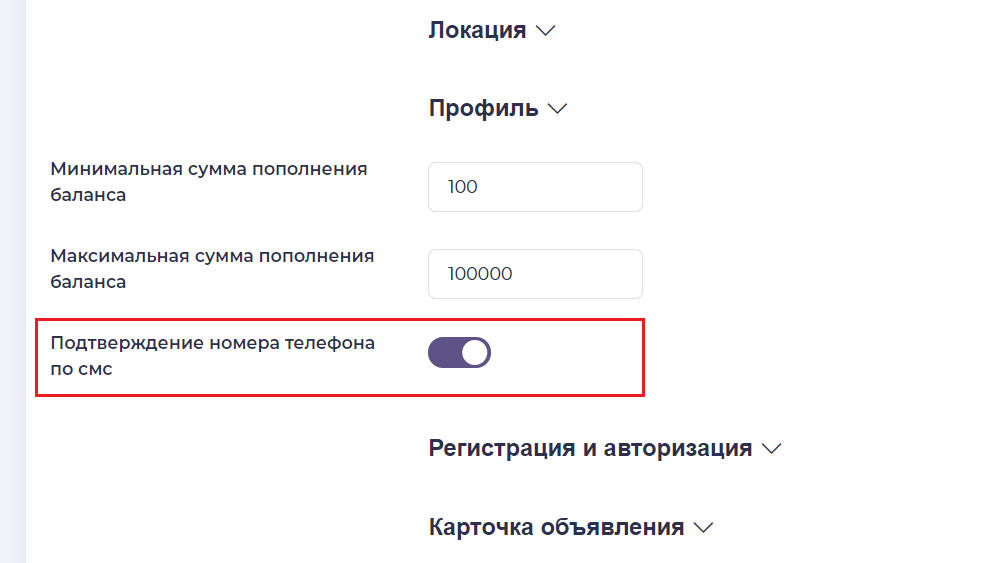Toggle SMS phone number confirmation switch

point(459,352)
